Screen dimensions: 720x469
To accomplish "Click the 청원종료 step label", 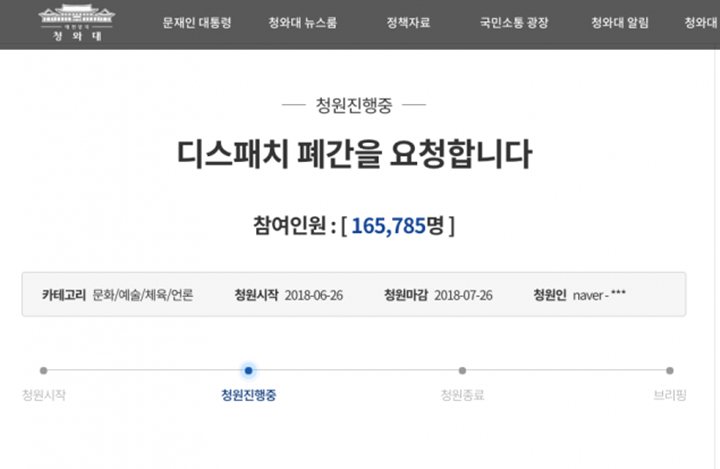I will point(462,395).
